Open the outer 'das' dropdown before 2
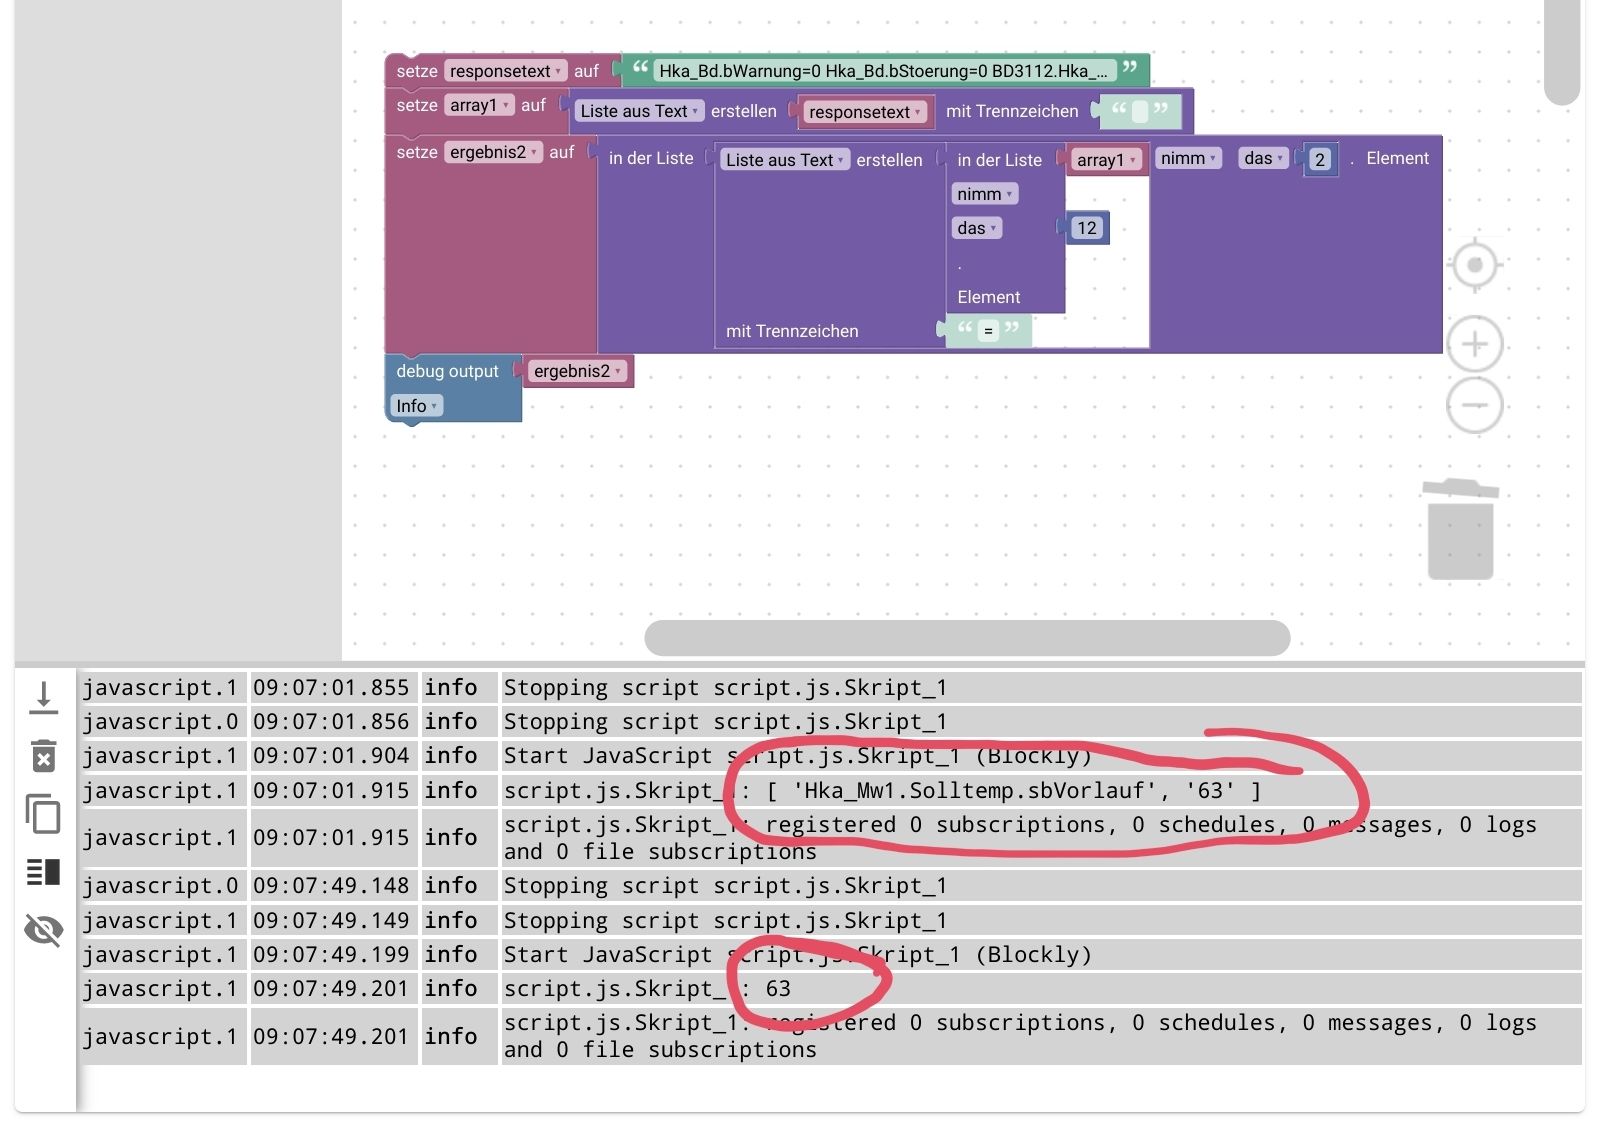Viewport: 1600px width, 1126px height. point(1264,158)
